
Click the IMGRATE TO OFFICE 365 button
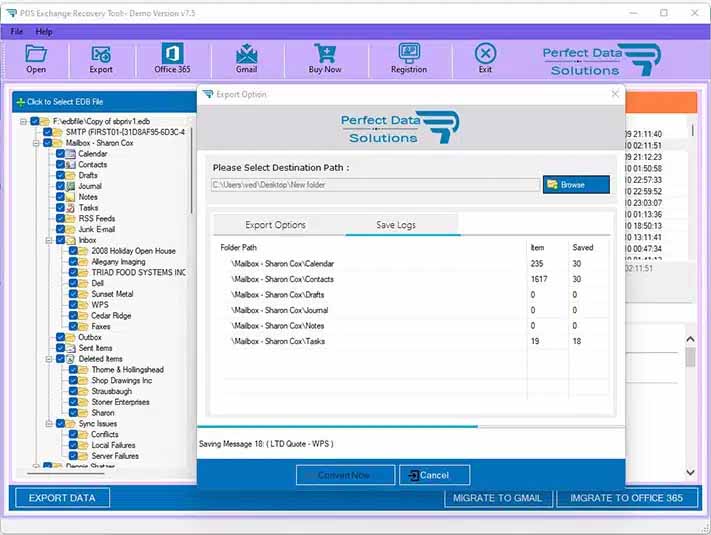(627, 498)
